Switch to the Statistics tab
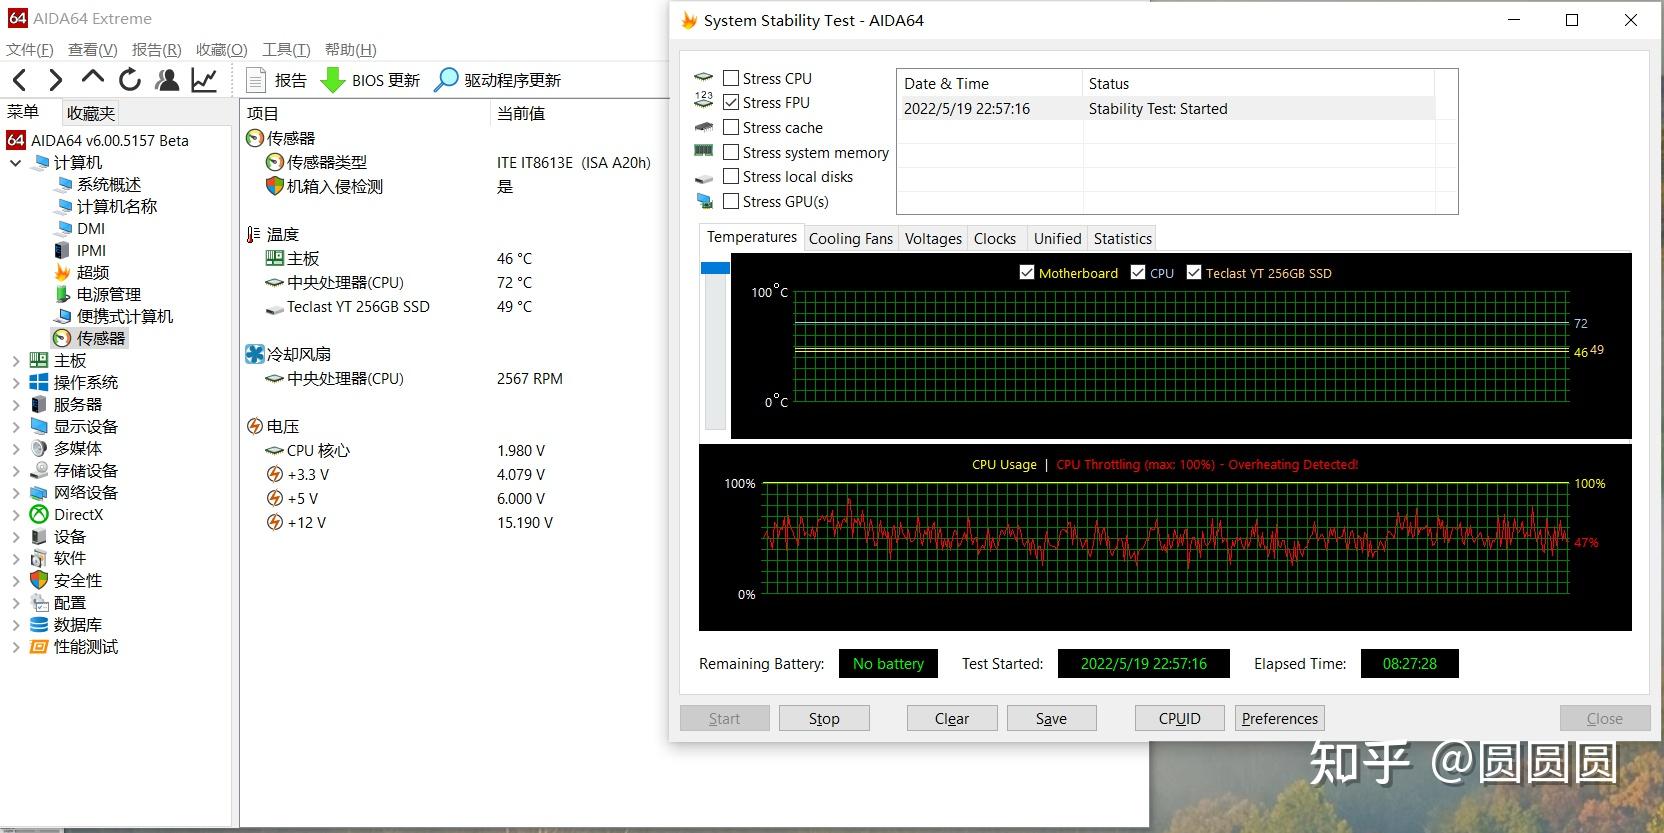1664x833 pixels. [x=1122, y=238]
